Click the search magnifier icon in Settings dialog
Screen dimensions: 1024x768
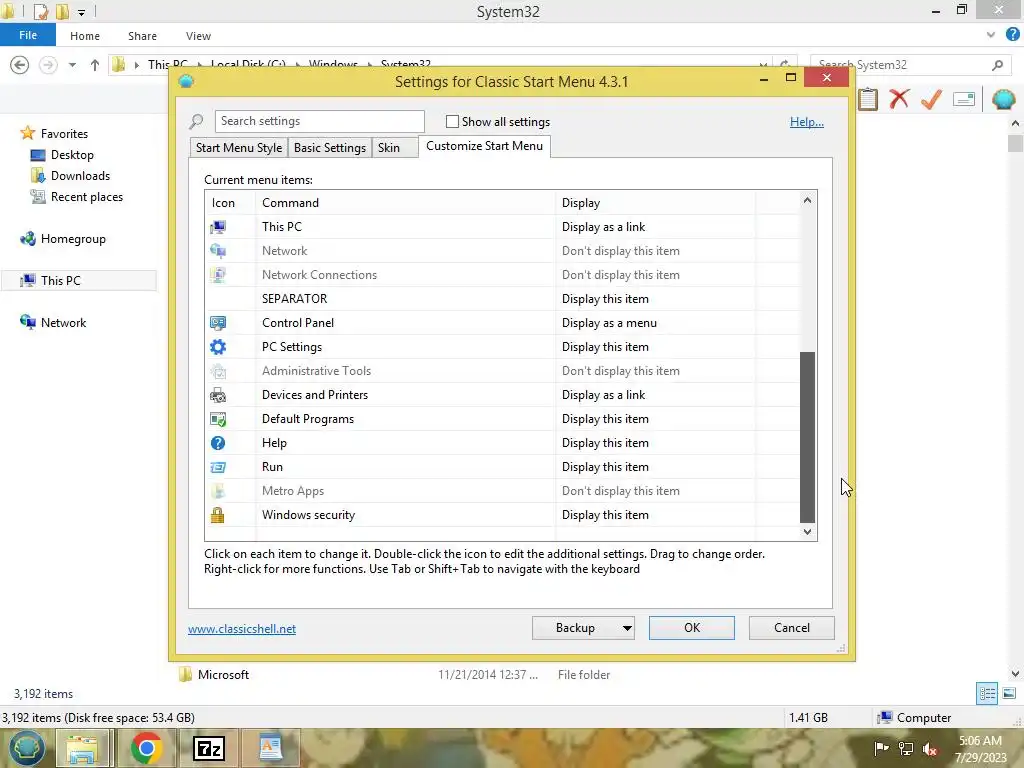[x=196, y=121]
